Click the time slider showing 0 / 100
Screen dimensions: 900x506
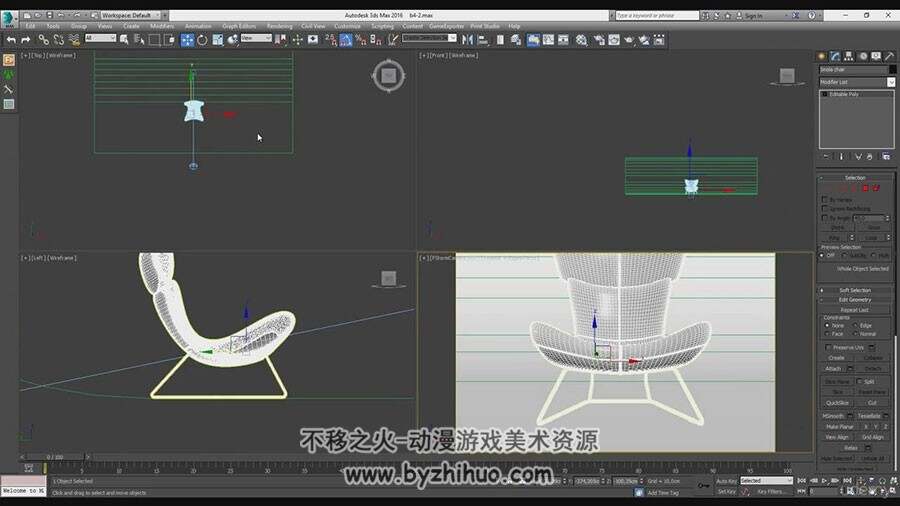(55, 457)
